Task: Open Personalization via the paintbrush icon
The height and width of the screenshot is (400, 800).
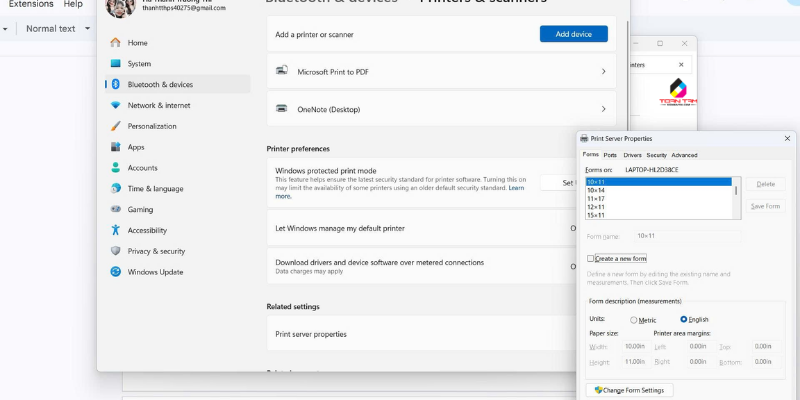Action: [x=116, y=126]
